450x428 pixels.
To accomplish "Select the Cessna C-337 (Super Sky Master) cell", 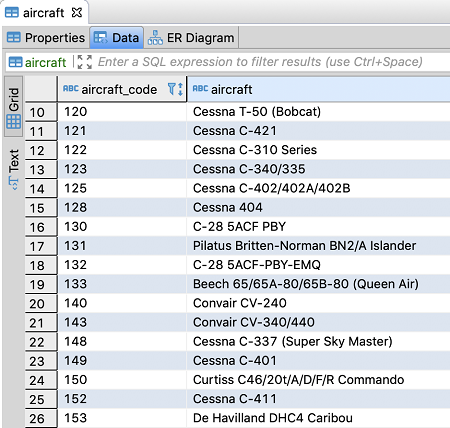I will [318, 342].
